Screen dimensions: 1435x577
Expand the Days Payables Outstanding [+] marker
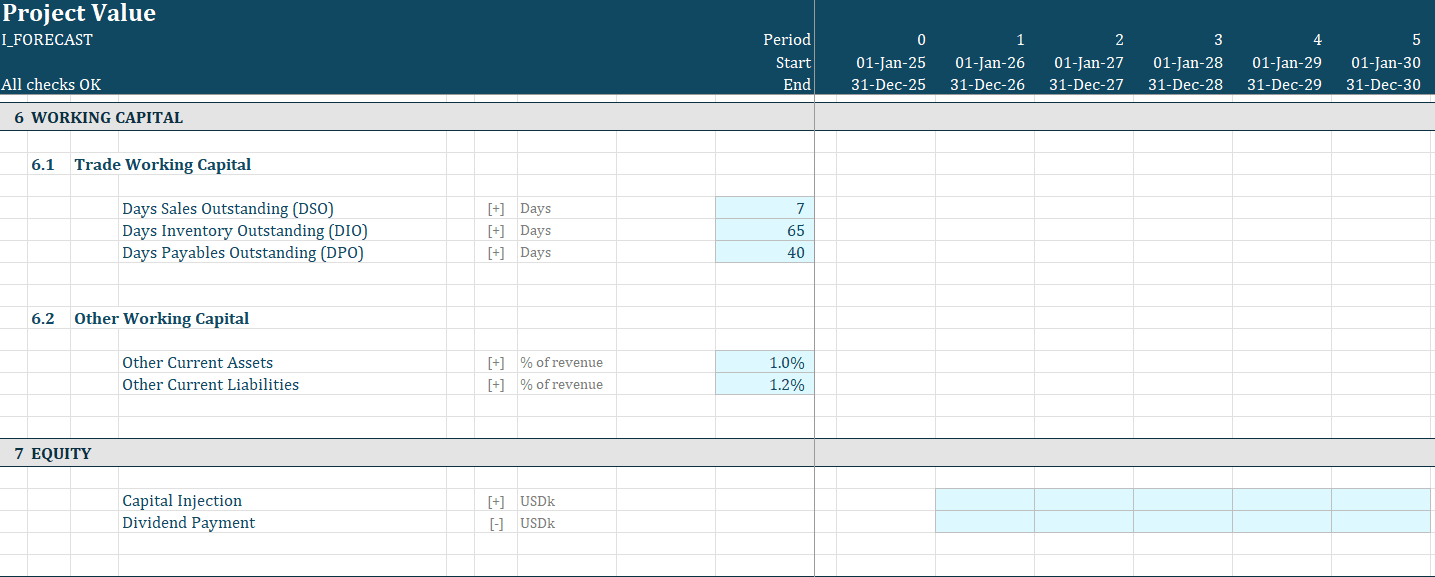coord(496,252)
